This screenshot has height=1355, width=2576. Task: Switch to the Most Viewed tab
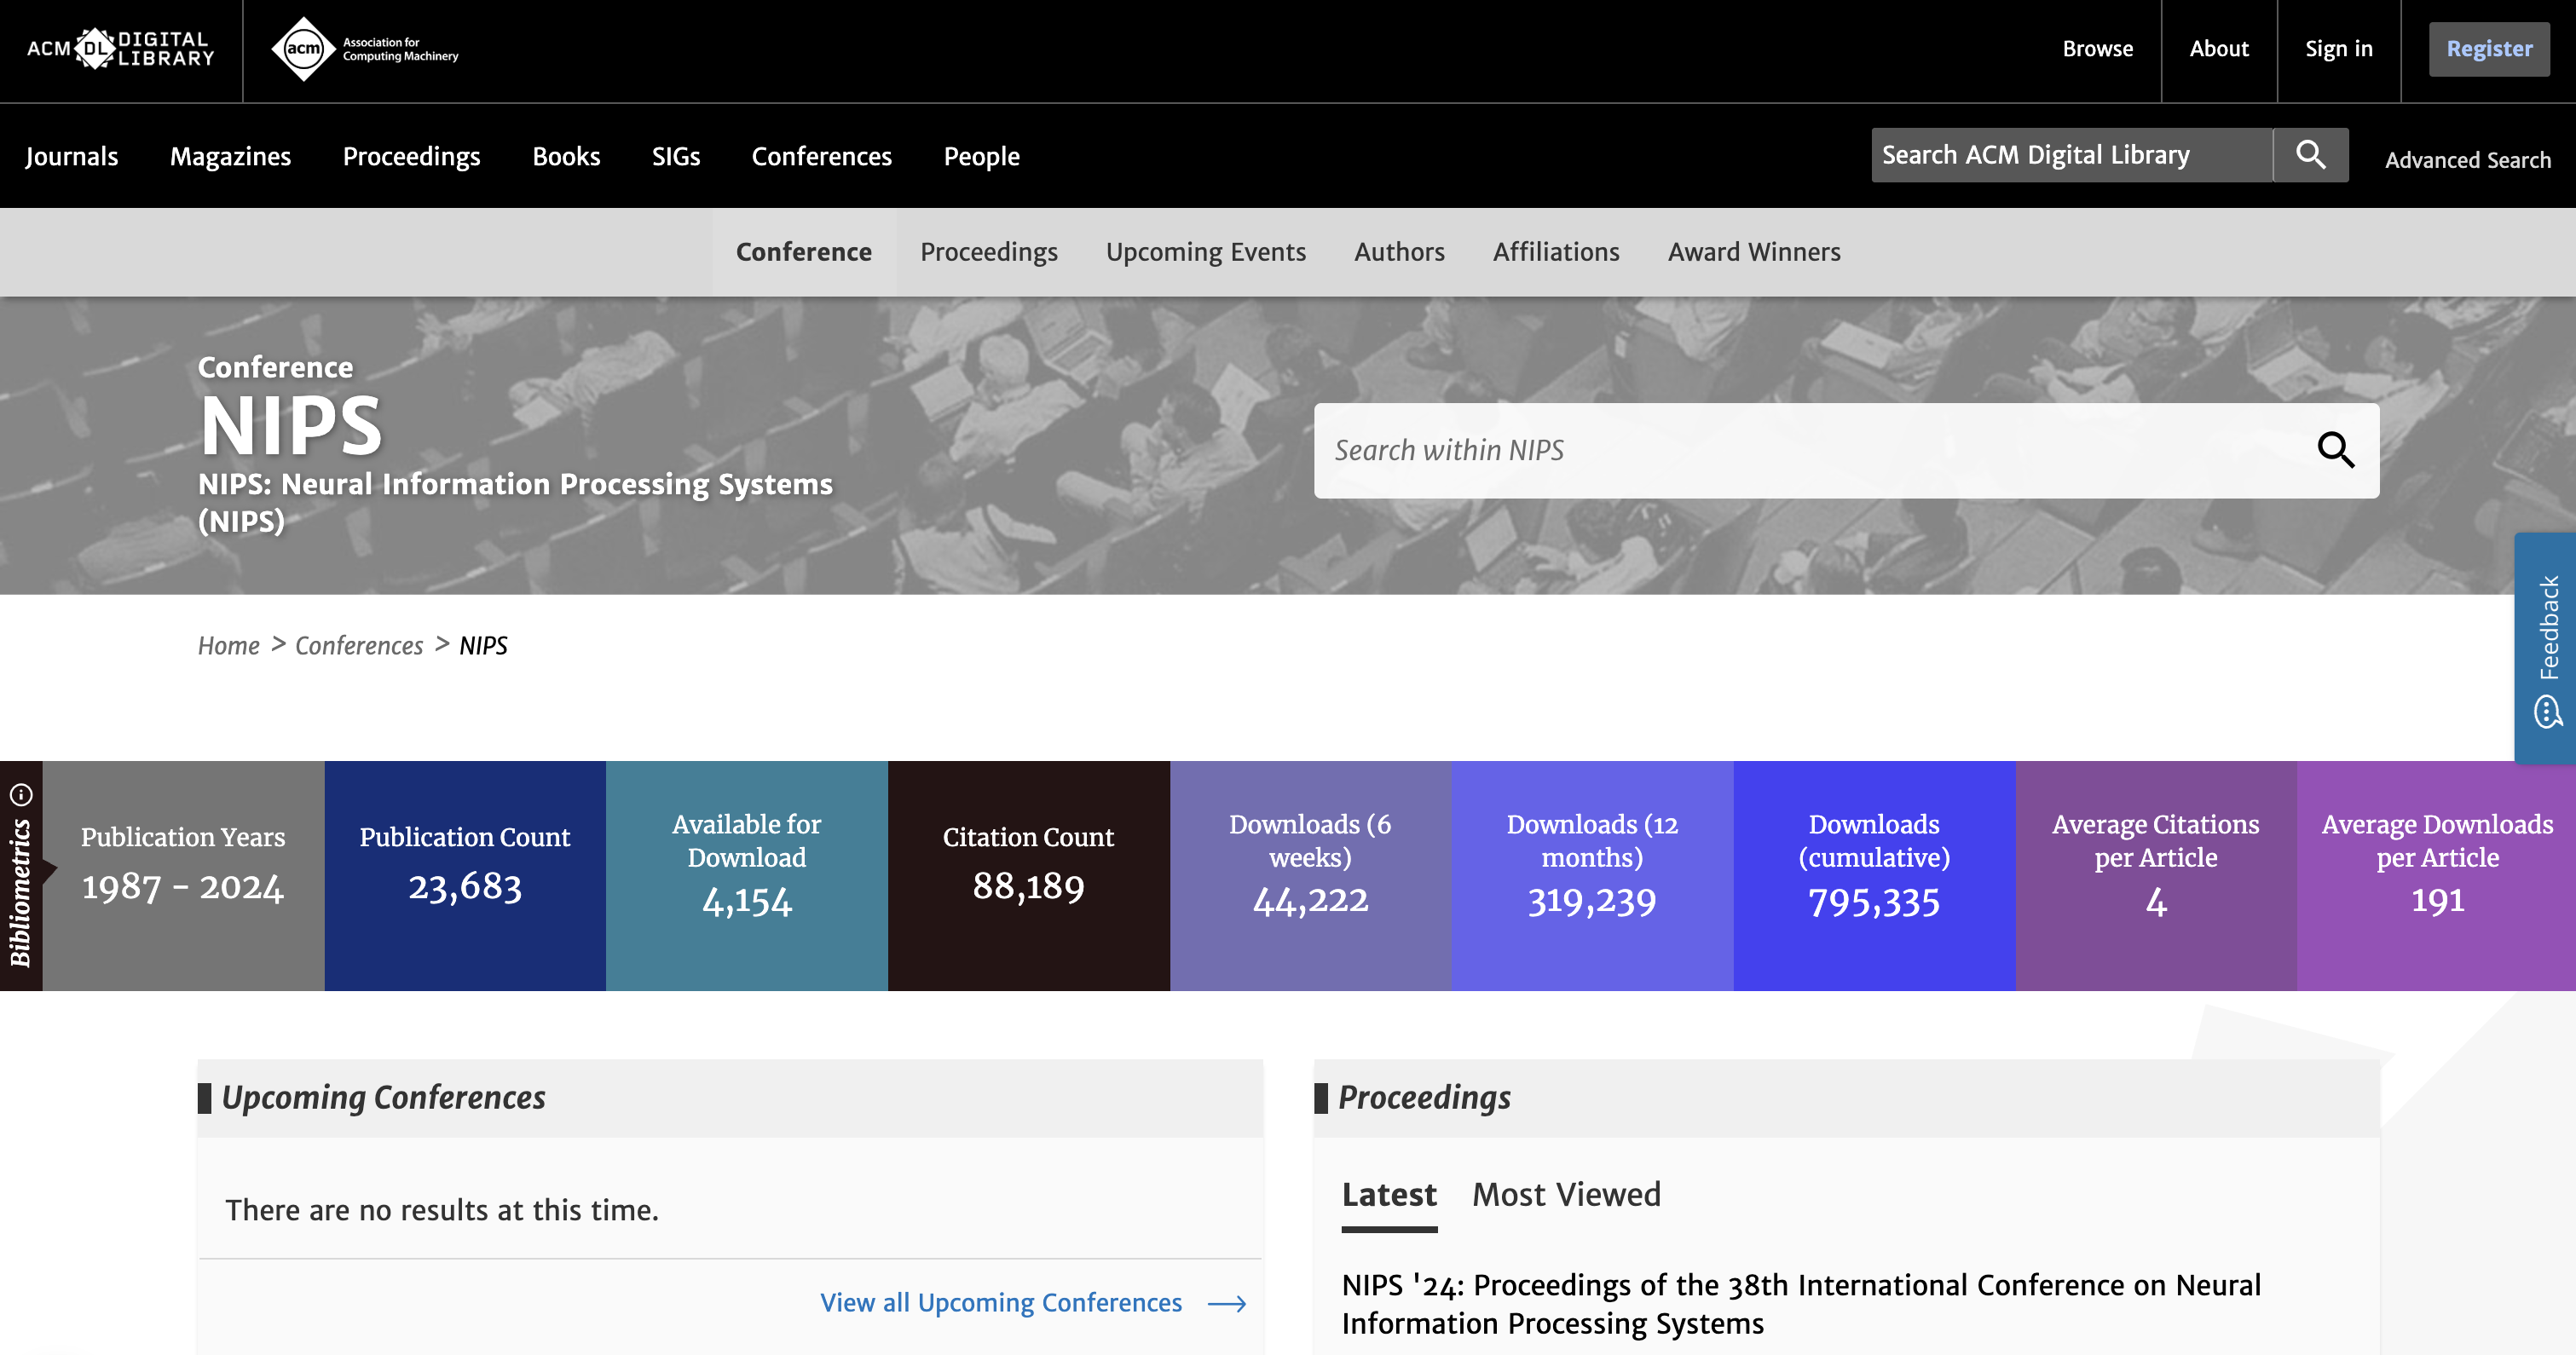coord(1566,1193)
